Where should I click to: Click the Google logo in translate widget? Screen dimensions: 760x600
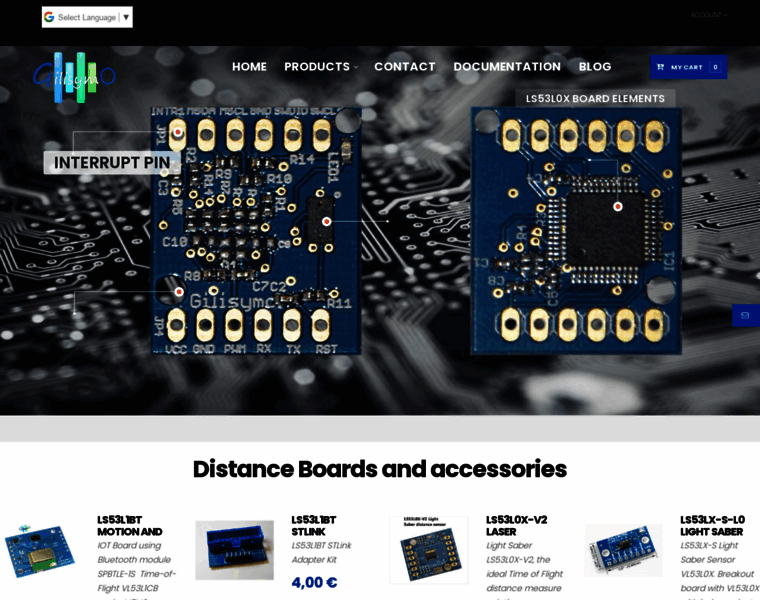pos(49,17)
